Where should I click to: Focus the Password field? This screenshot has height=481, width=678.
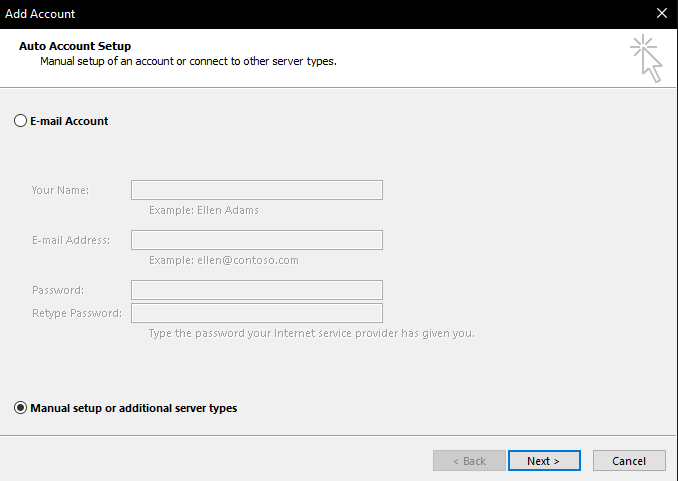tap(256, 290)
